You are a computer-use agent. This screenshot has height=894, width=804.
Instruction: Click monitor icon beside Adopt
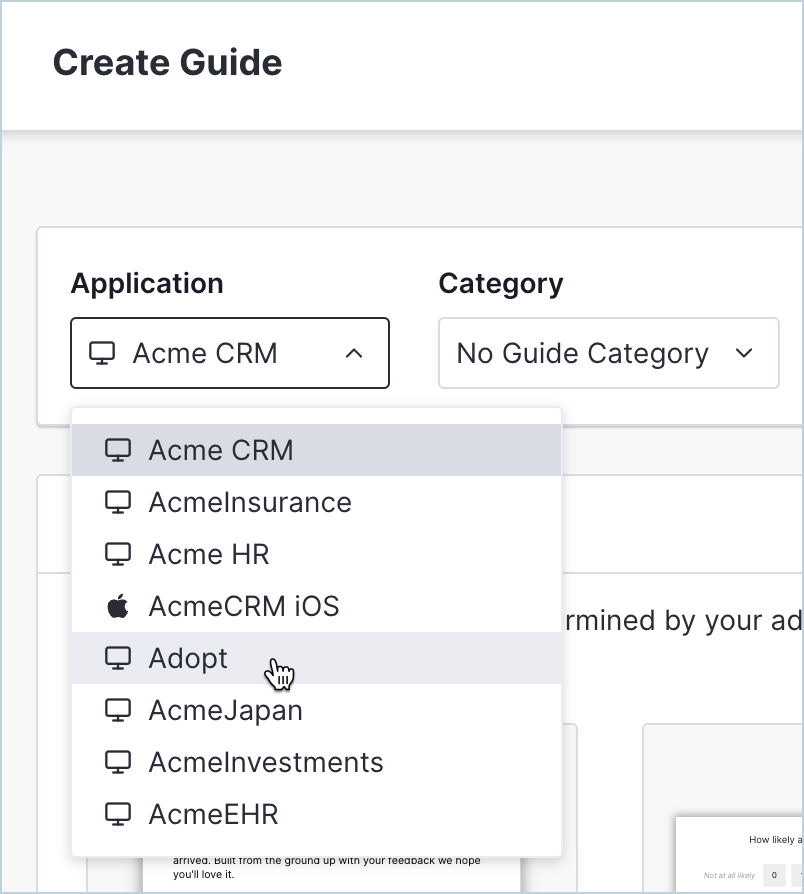(x=118, y=658)
